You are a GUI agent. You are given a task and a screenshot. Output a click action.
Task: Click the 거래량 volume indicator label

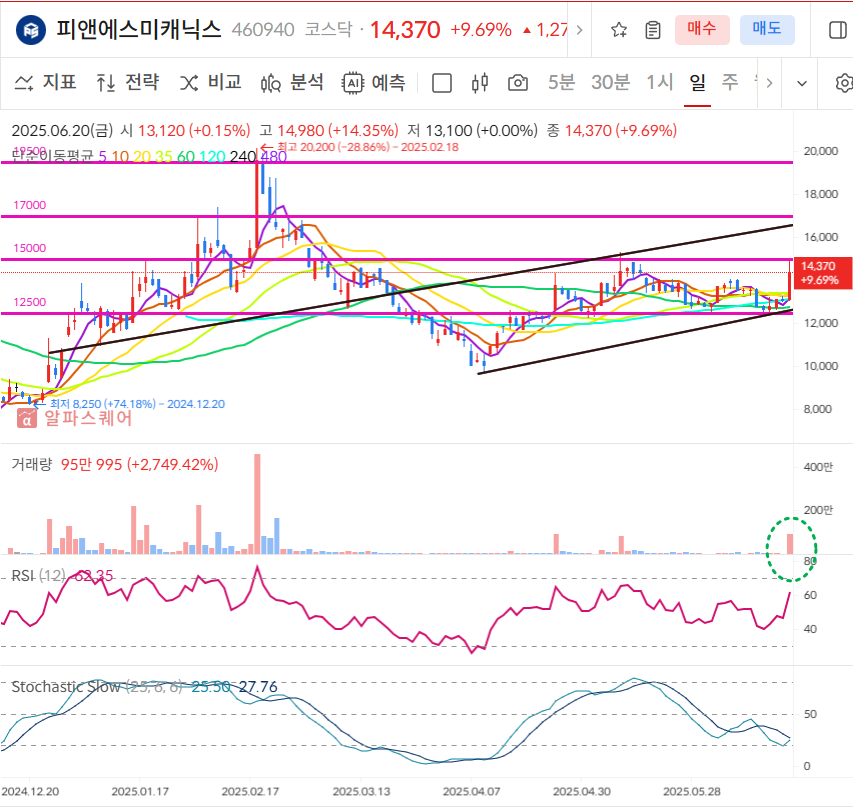[x=32, y=464]
